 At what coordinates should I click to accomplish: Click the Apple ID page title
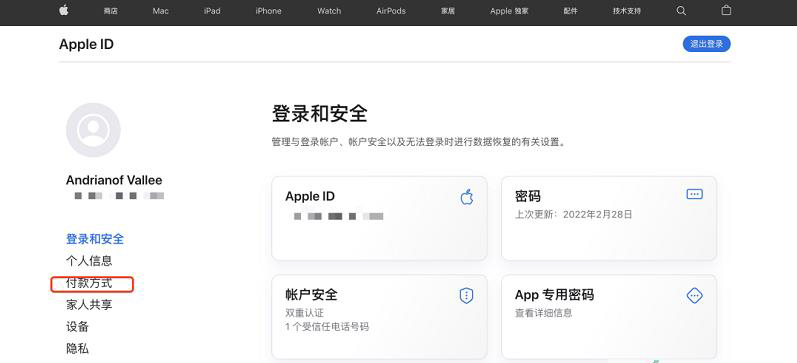pyautogui.click(x=86, y=45)
